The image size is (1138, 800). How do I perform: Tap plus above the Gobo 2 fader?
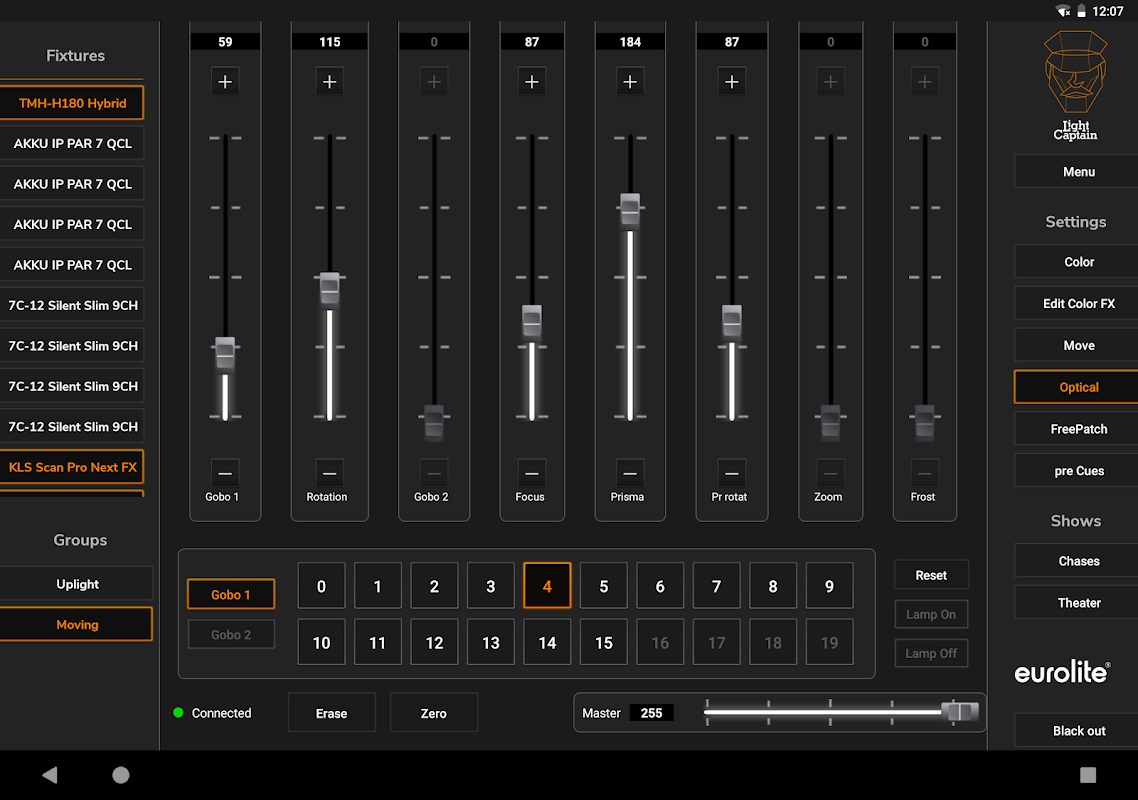click(x=434, y=81)
